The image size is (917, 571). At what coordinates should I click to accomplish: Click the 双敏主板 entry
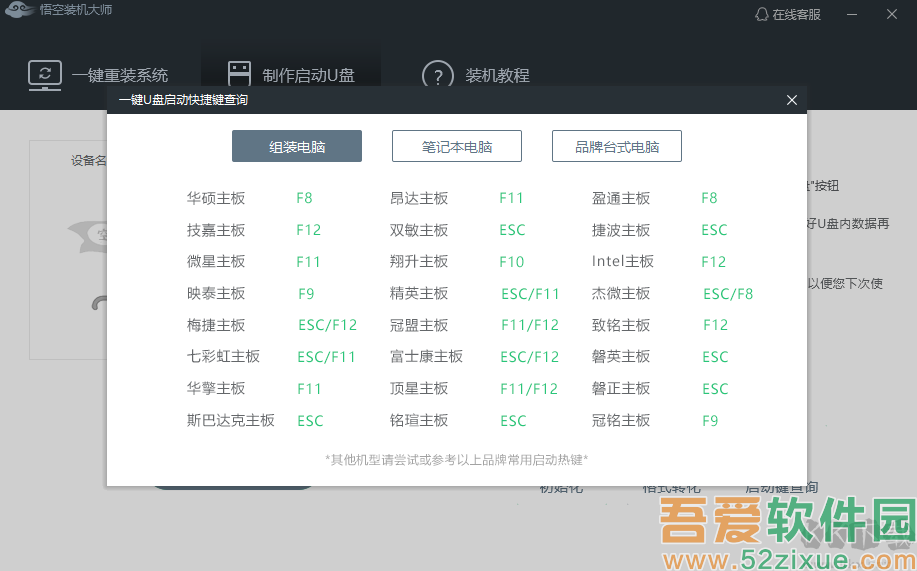[x=419, y=230]
